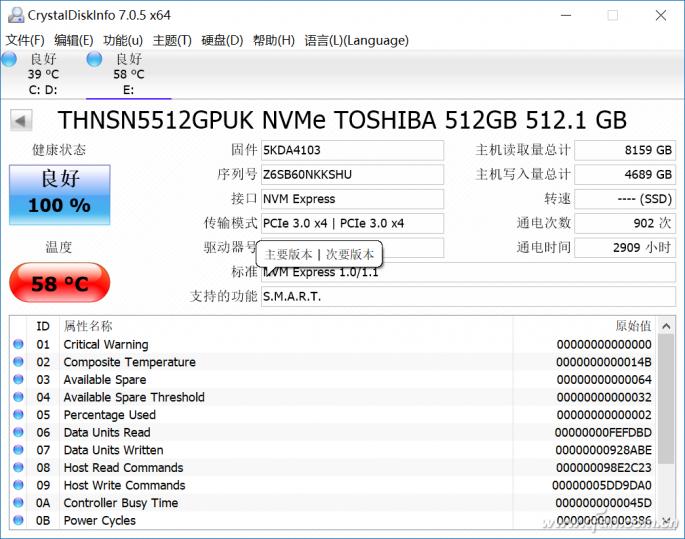
Task: Click the raw value 0000000928ABE
Action: (x=604, y=450)
